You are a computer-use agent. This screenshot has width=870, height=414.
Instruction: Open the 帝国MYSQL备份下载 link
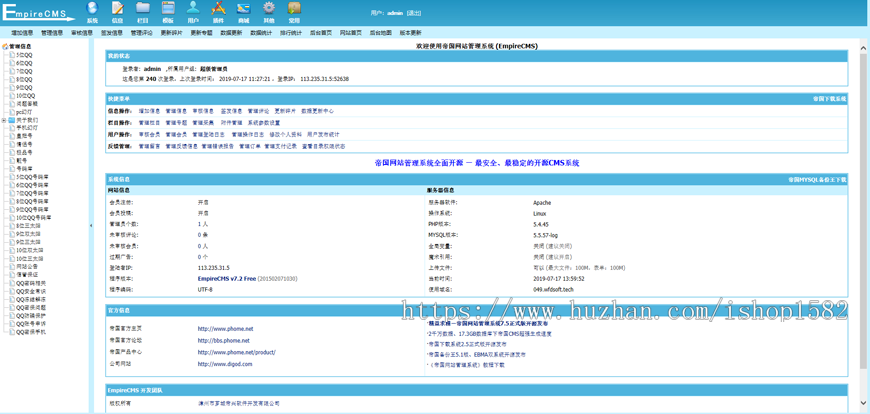(x=816, y=180)
